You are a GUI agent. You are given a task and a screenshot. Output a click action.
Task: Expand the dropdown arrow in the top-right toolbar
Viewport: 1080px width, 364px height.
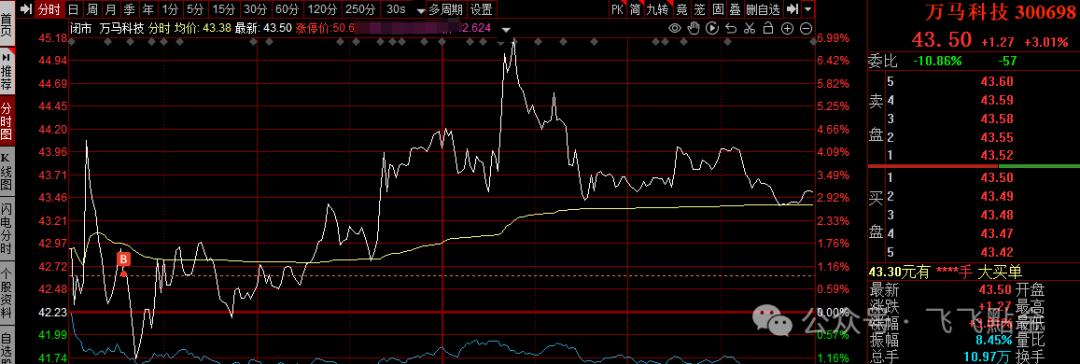click(x=808, y=9)
